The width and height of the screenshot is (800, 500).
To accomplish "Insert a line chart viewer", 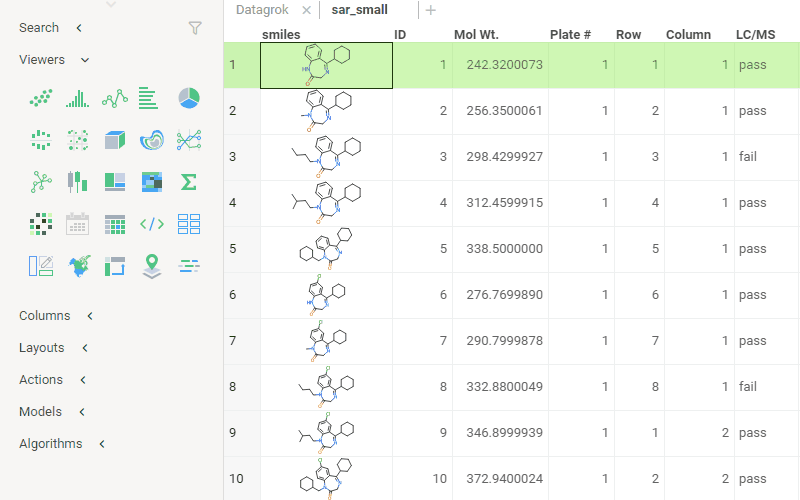I will [114, 98].
